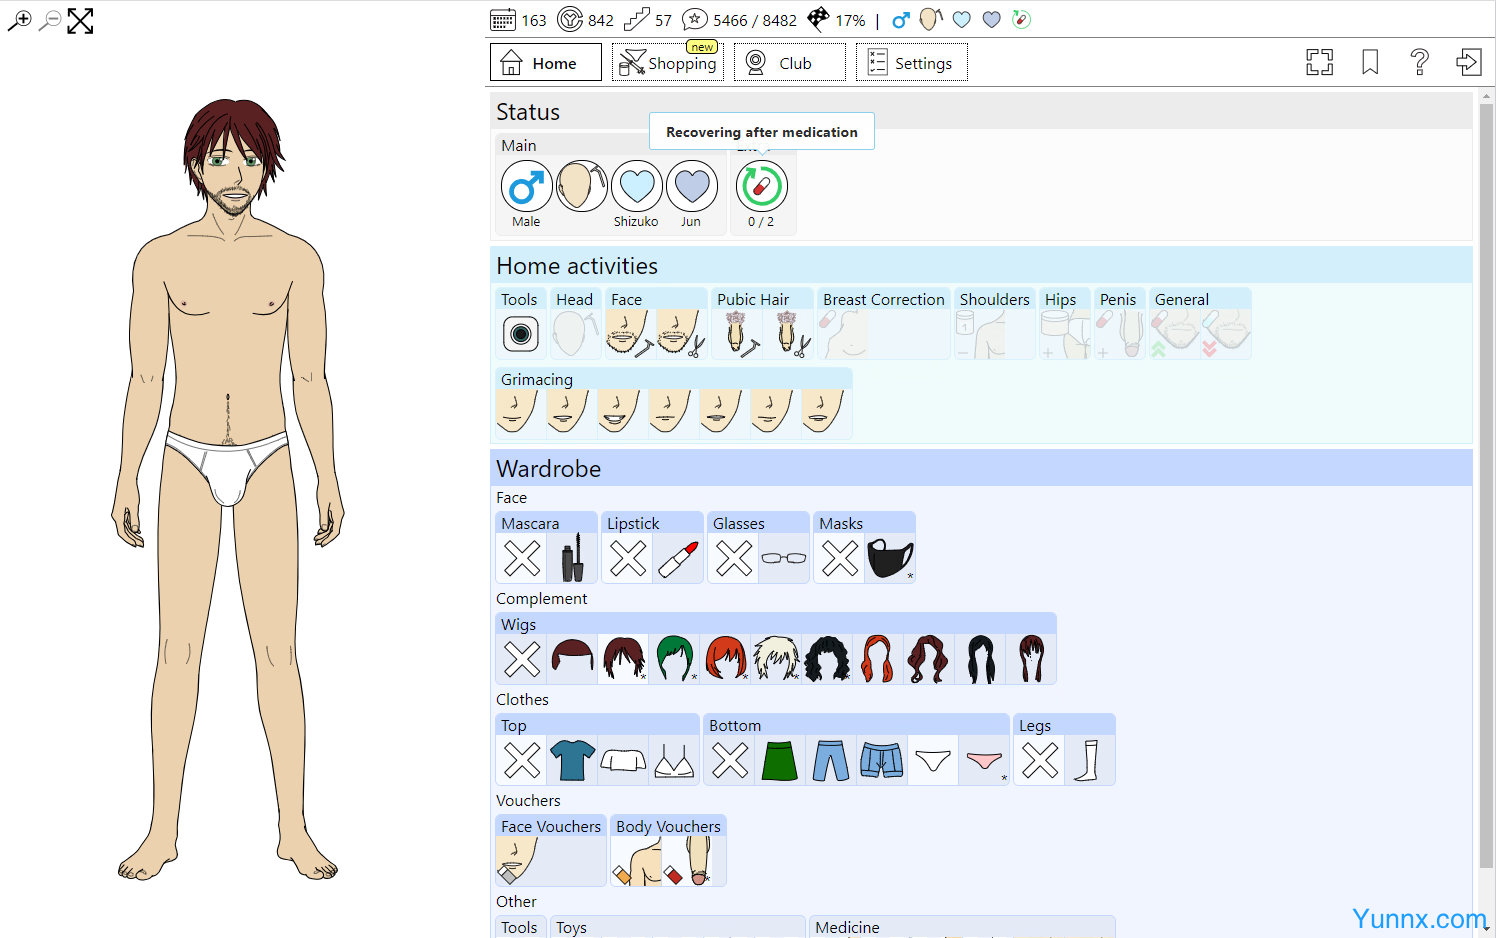Toggle the fullscreen frame icon
1496x938 pixels.
pos(1319,62)
